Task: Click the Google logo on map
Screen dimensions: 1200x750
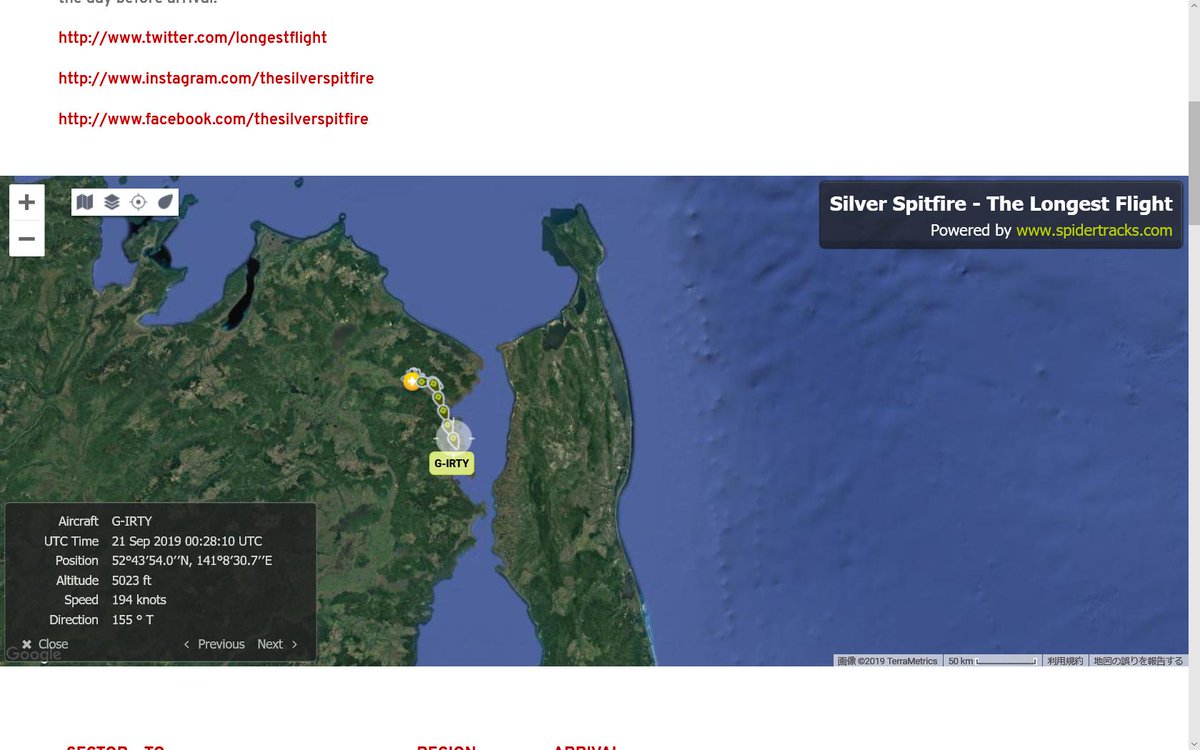Action: pos(32,654)
